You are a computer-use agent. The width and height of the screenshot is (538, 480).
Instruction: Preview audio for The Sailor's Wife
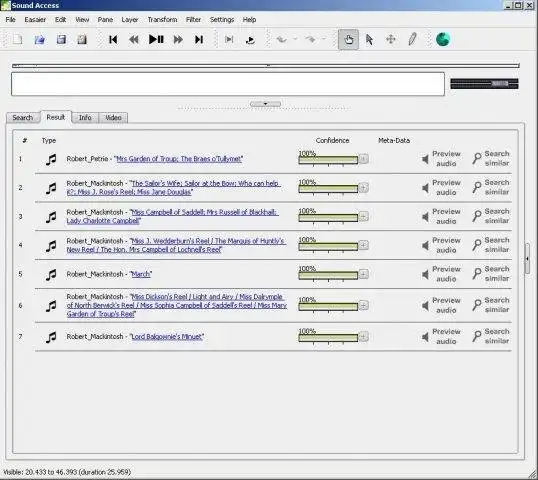coord(441,188)
